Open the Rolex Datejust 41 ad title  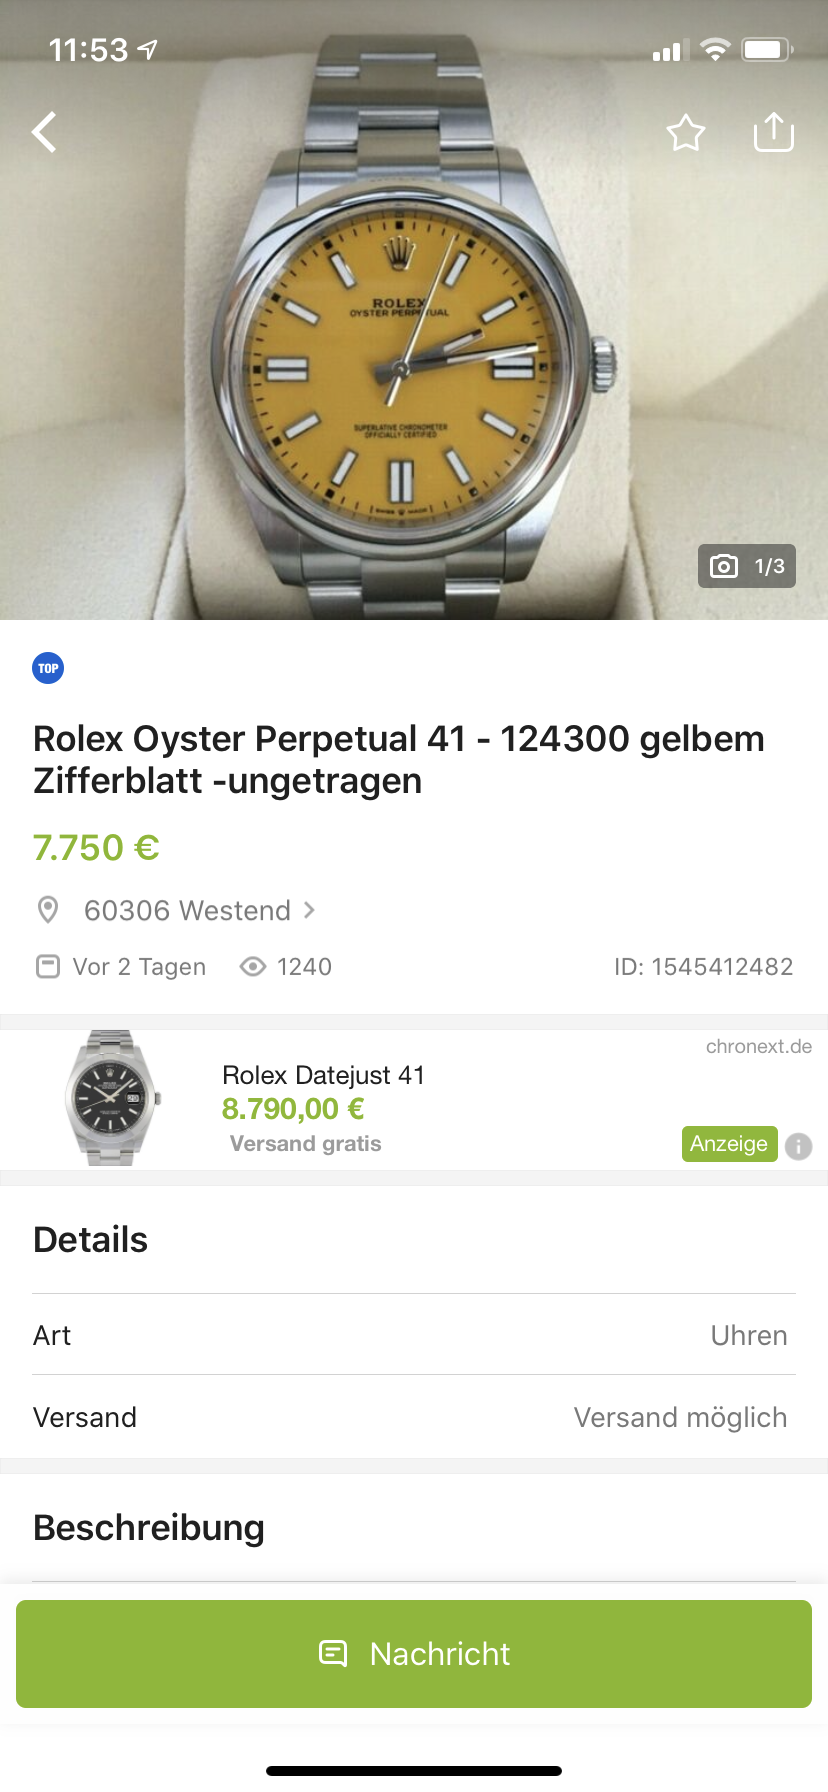tap(323, 1075)
